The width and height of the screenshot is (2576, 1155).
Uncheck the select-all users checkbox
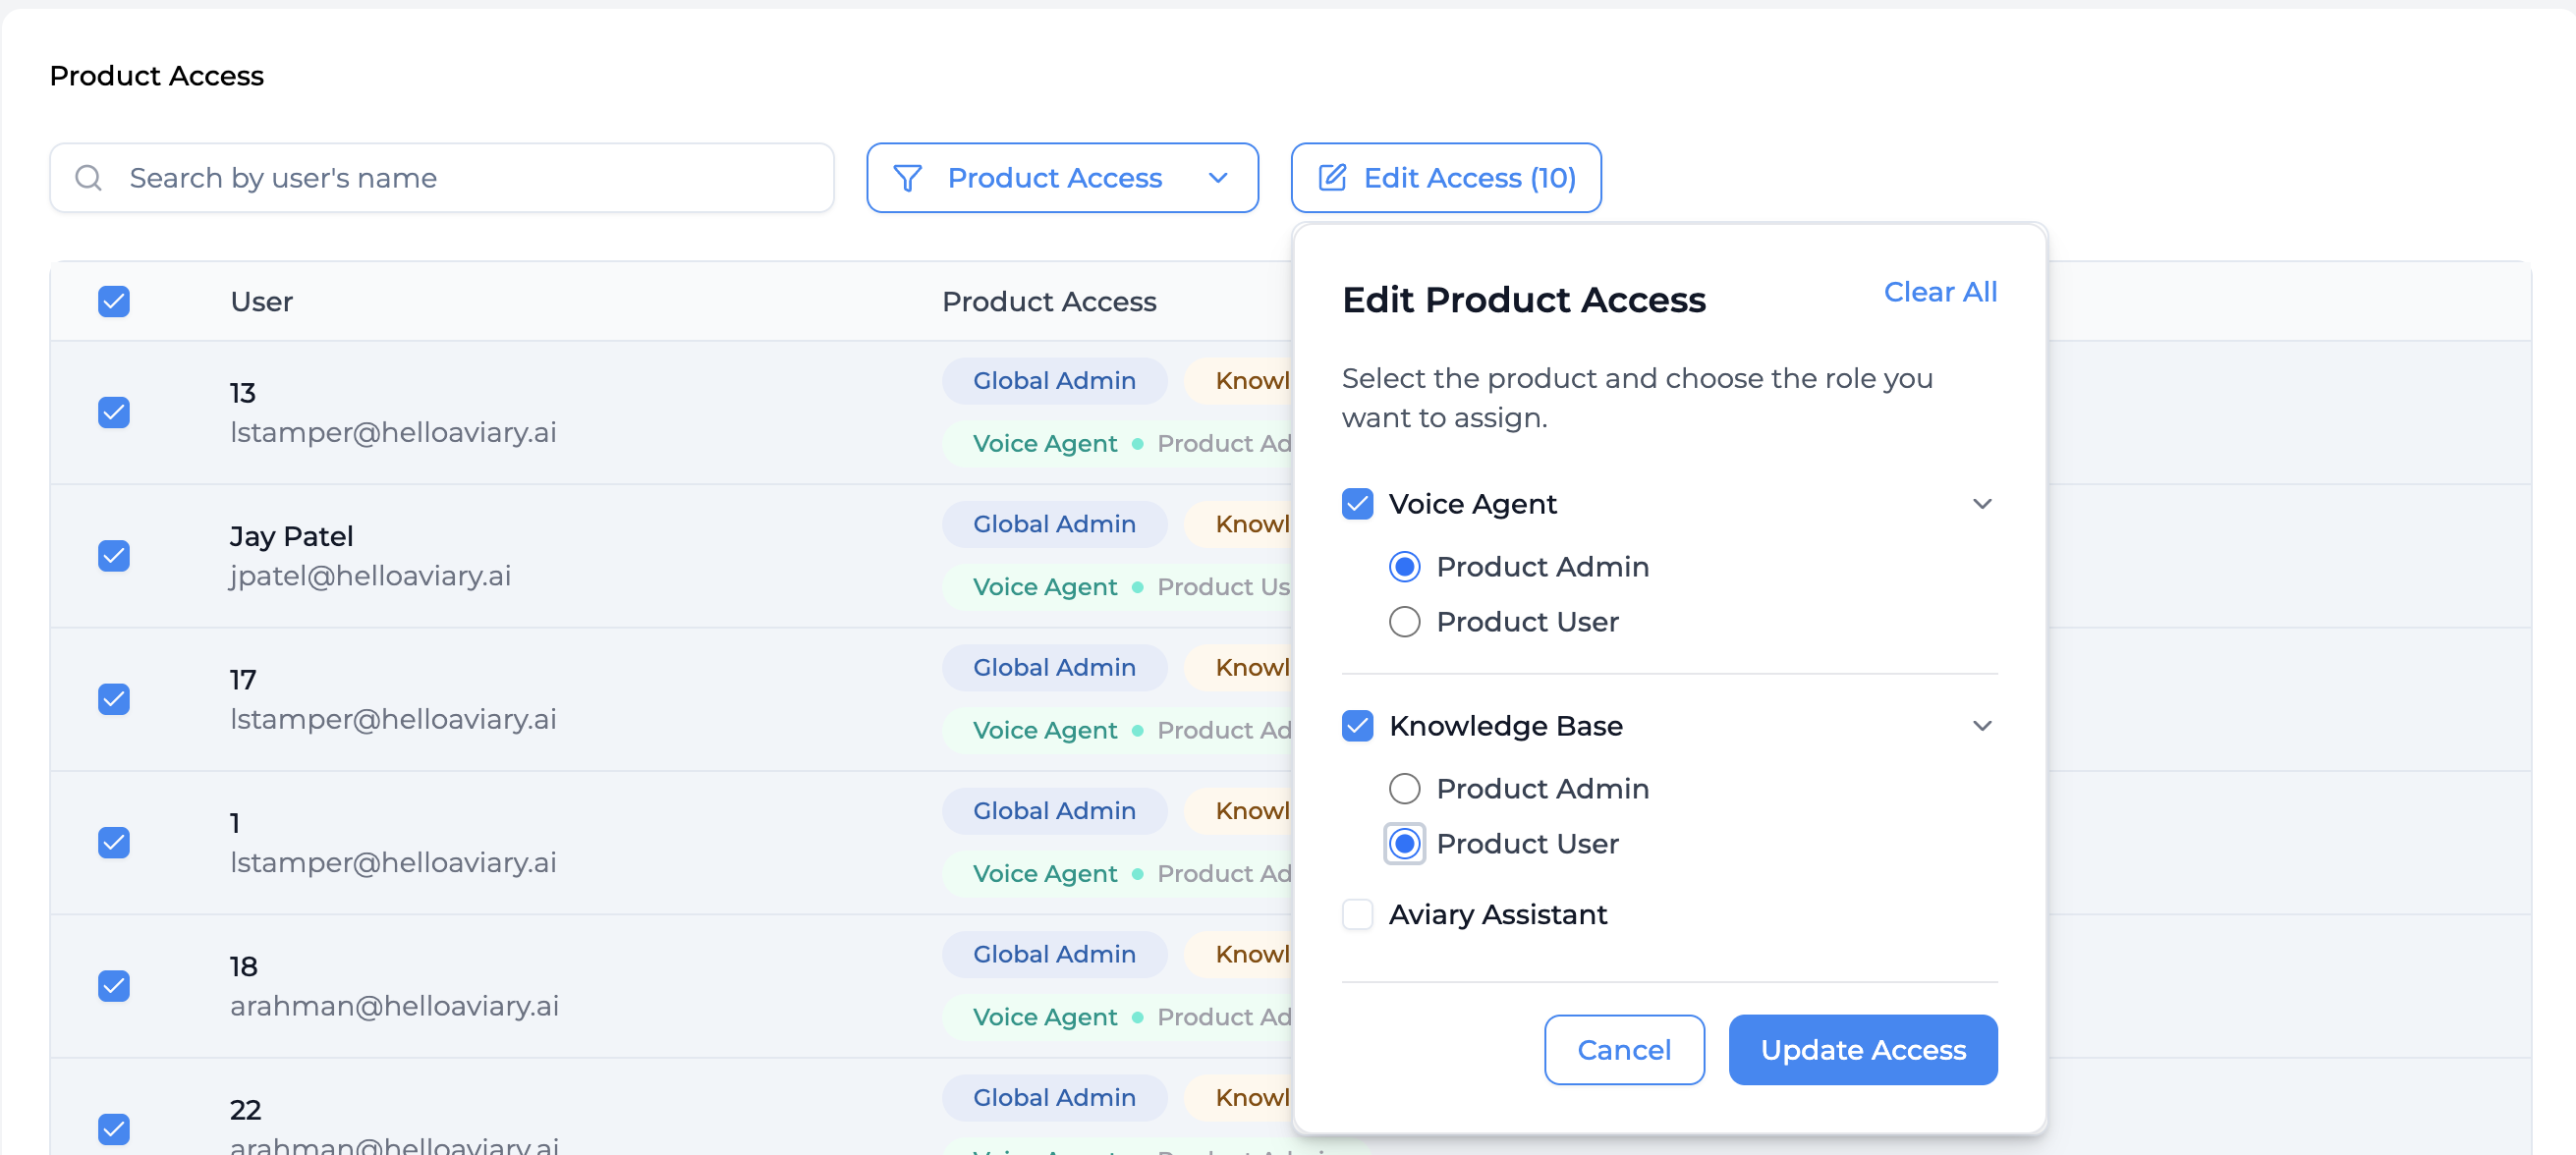pos(114,302)
